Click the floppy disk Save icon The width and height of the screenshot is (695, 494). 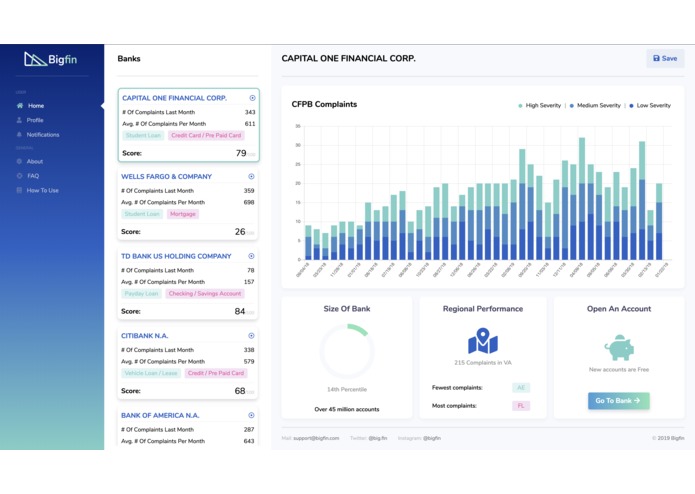(x=656, y=58)
